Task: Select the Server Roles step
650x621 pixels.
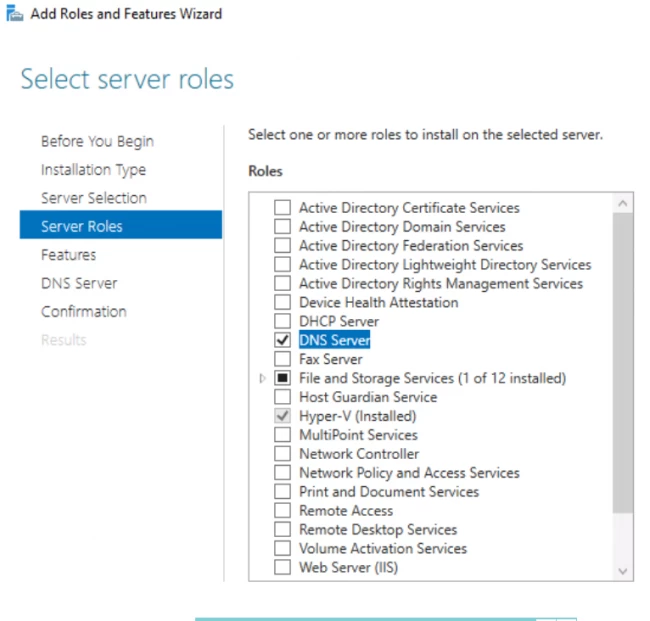Action: (121, 225)
